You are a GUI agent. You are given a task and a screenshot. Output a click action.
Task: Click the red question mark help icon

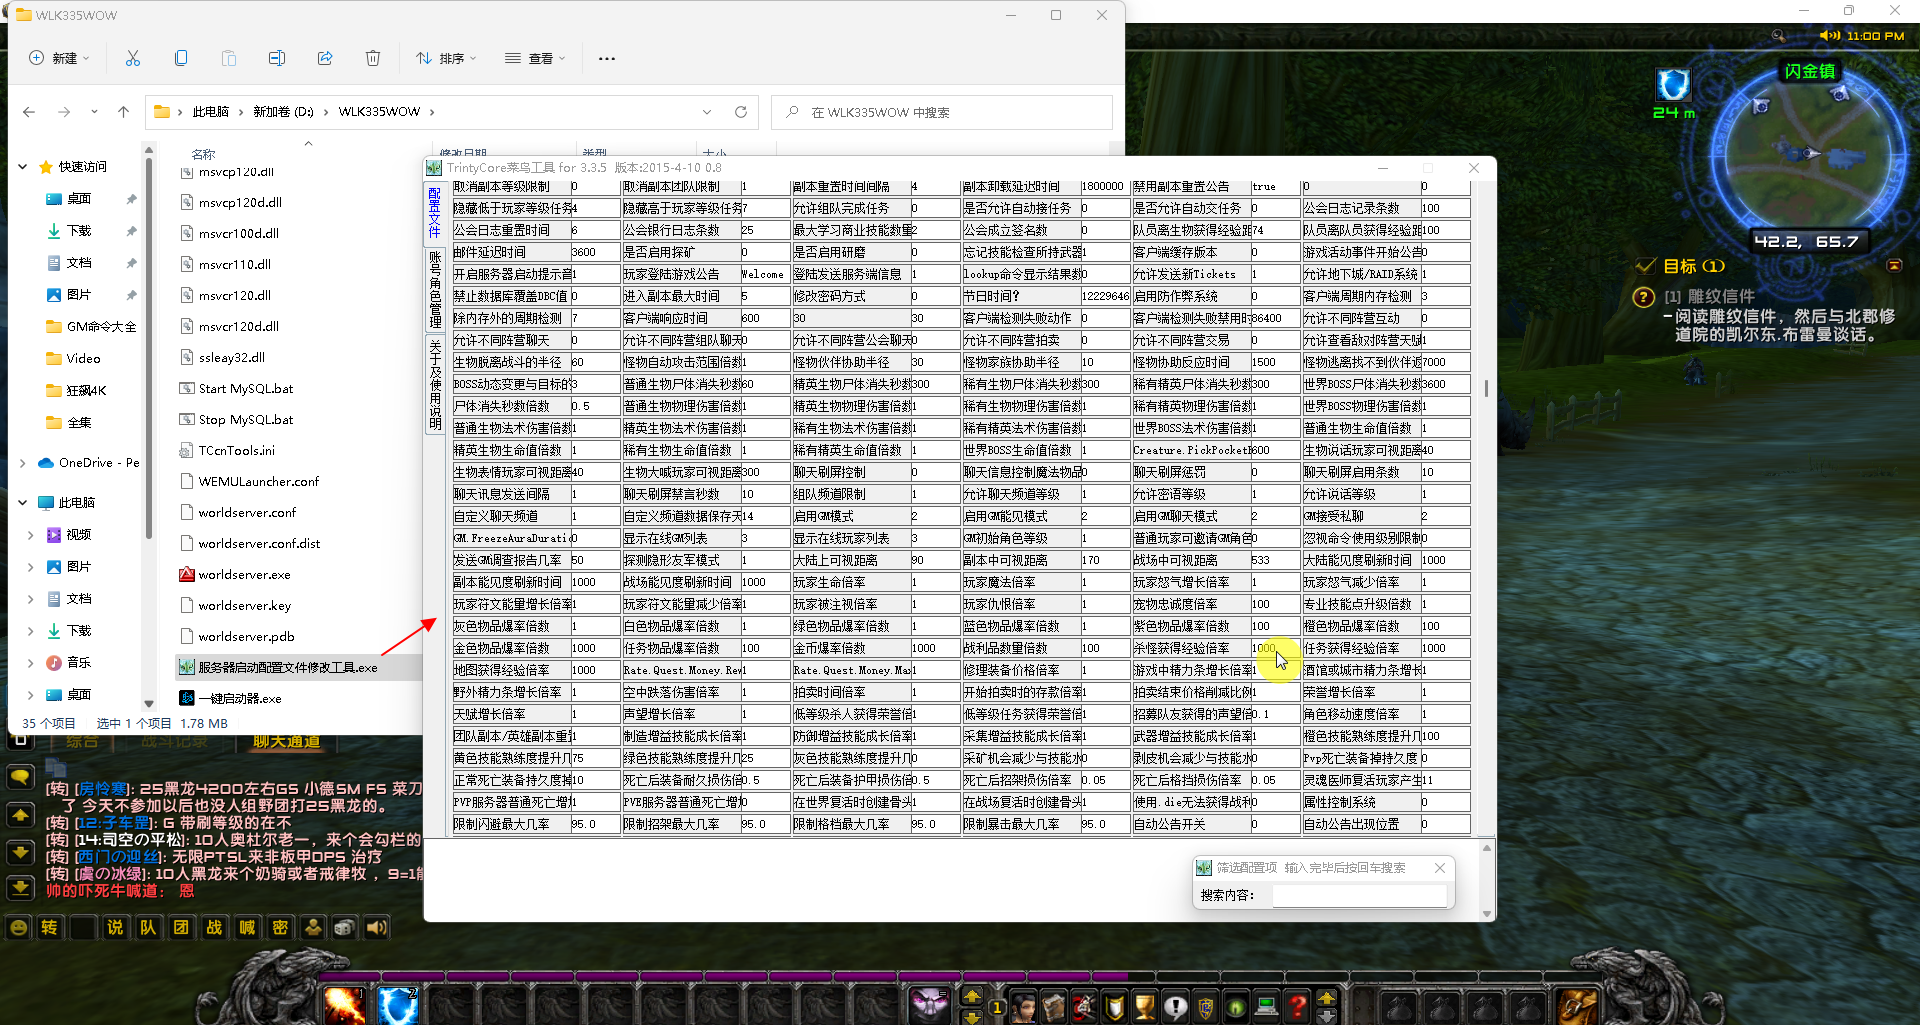[1297, 1006]
